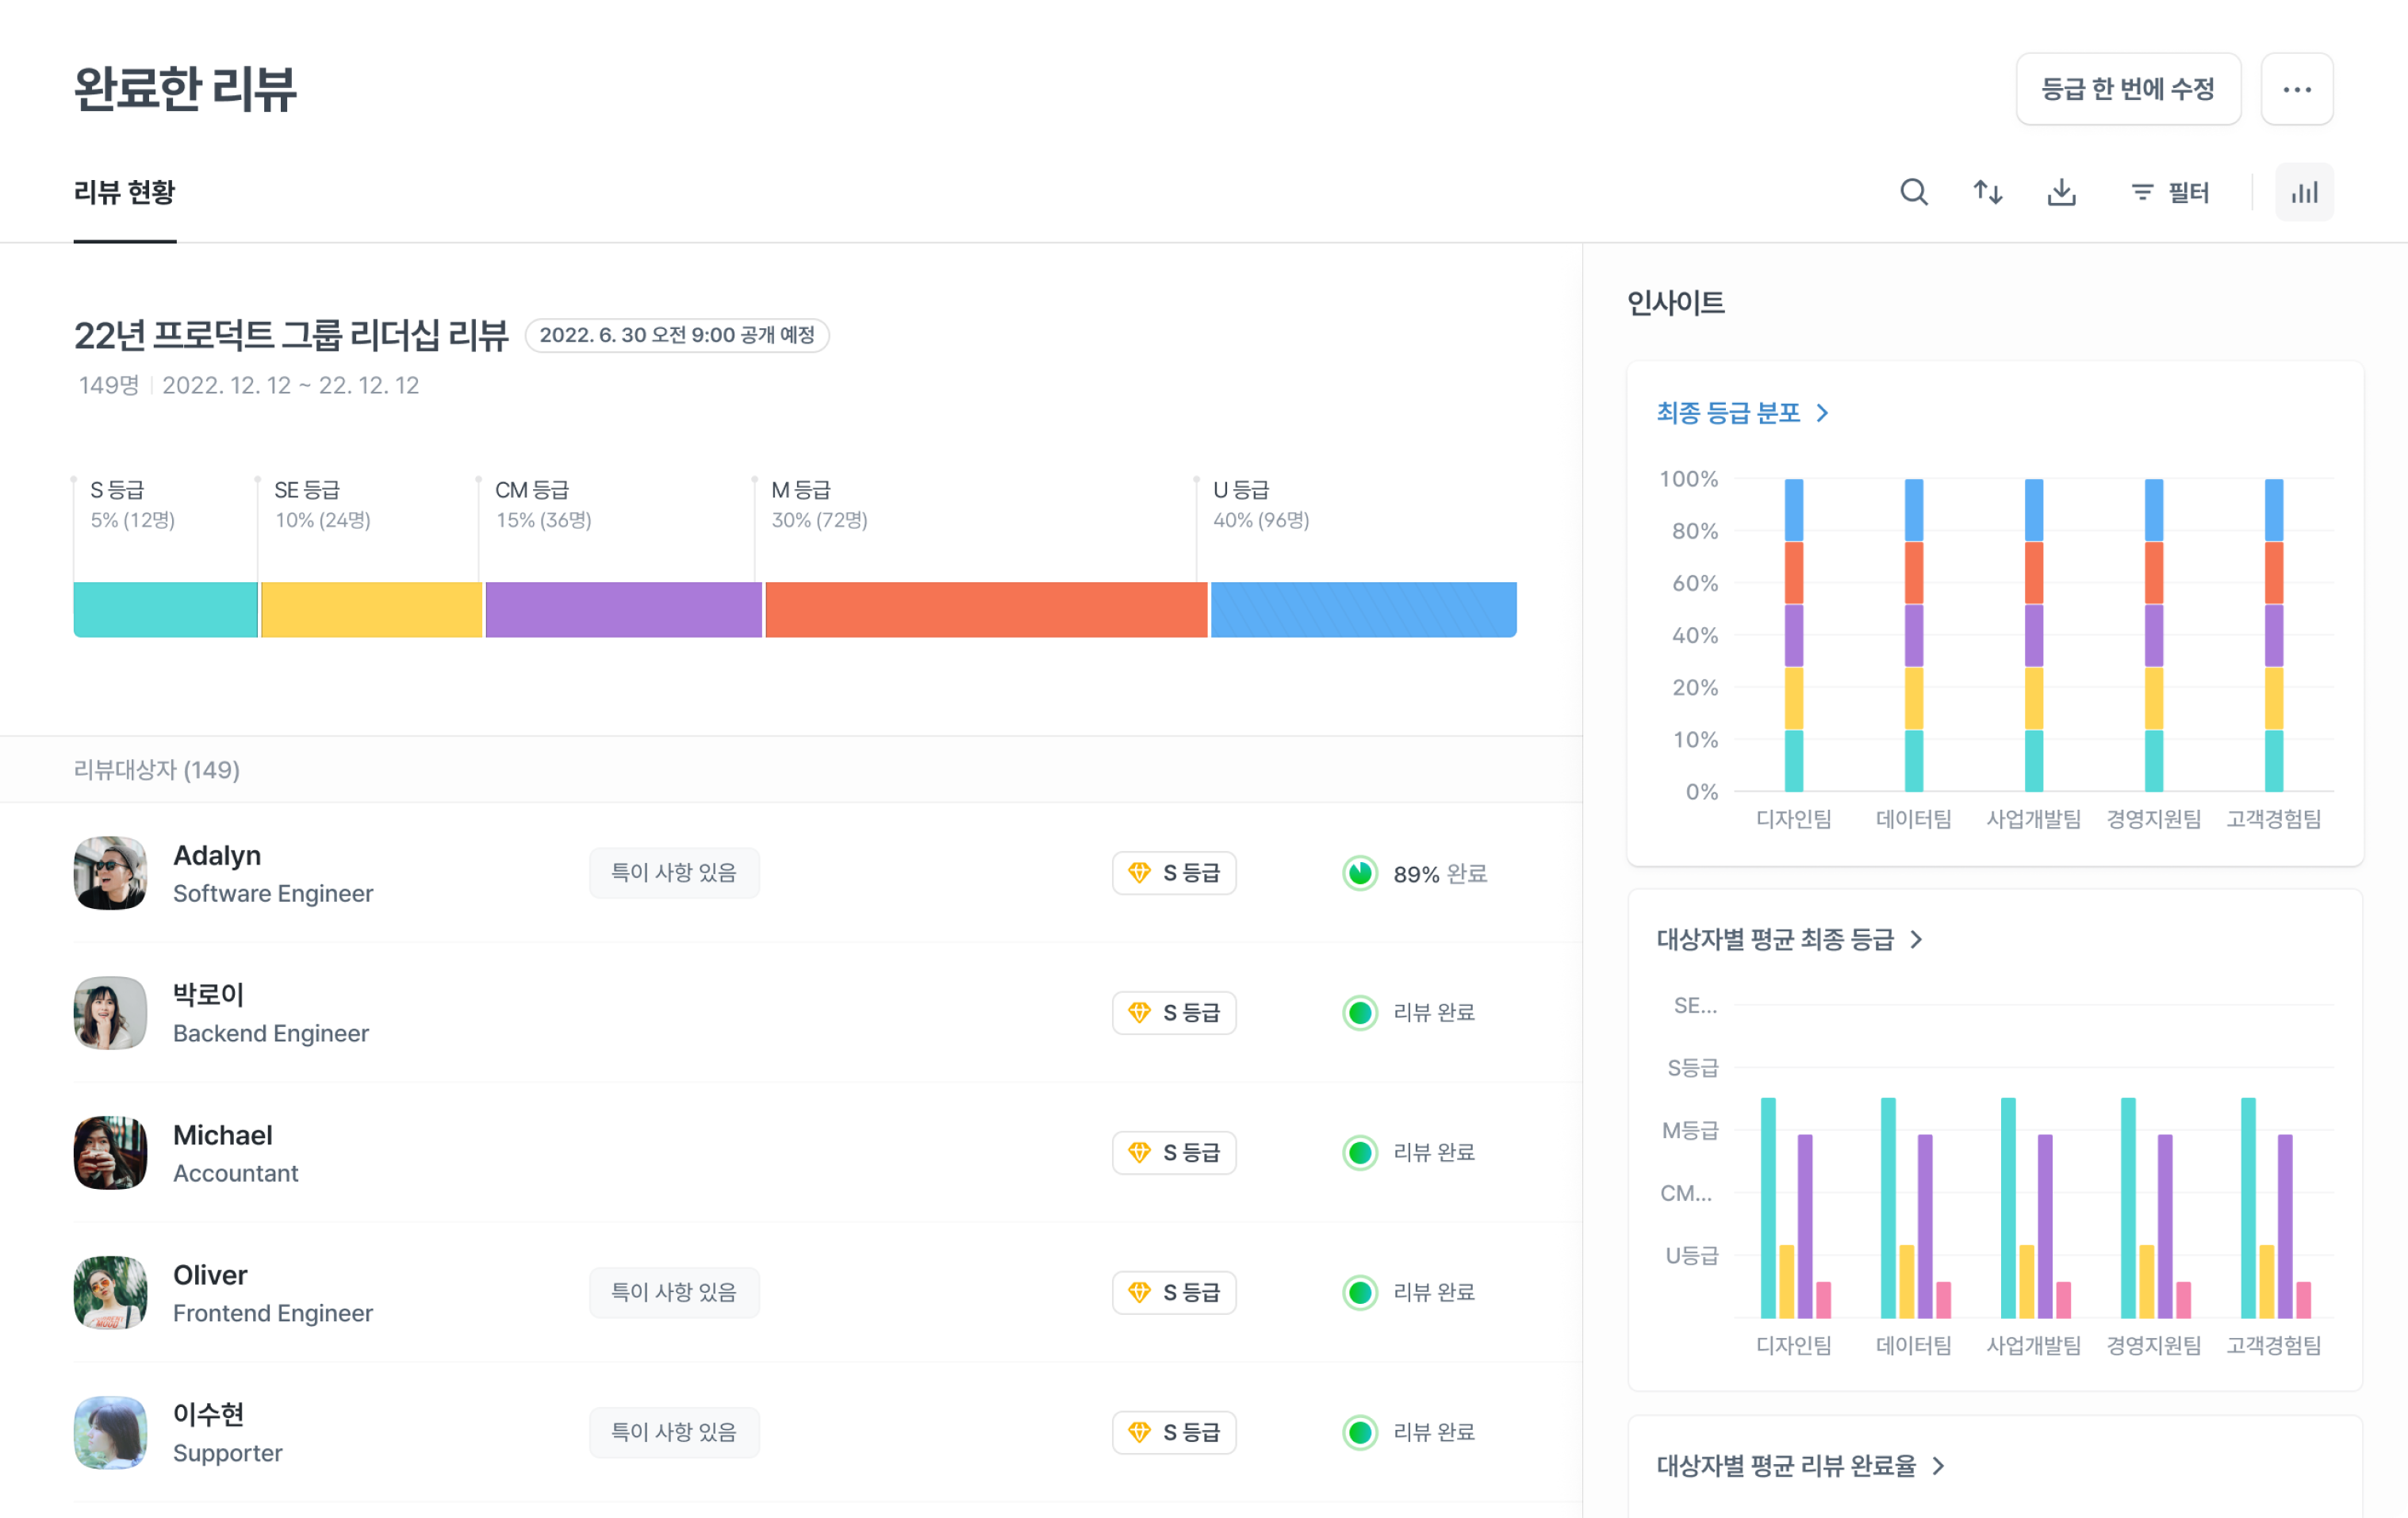Click the search magnifier icon
2408x1518 pixels.
pos(1913,192)
